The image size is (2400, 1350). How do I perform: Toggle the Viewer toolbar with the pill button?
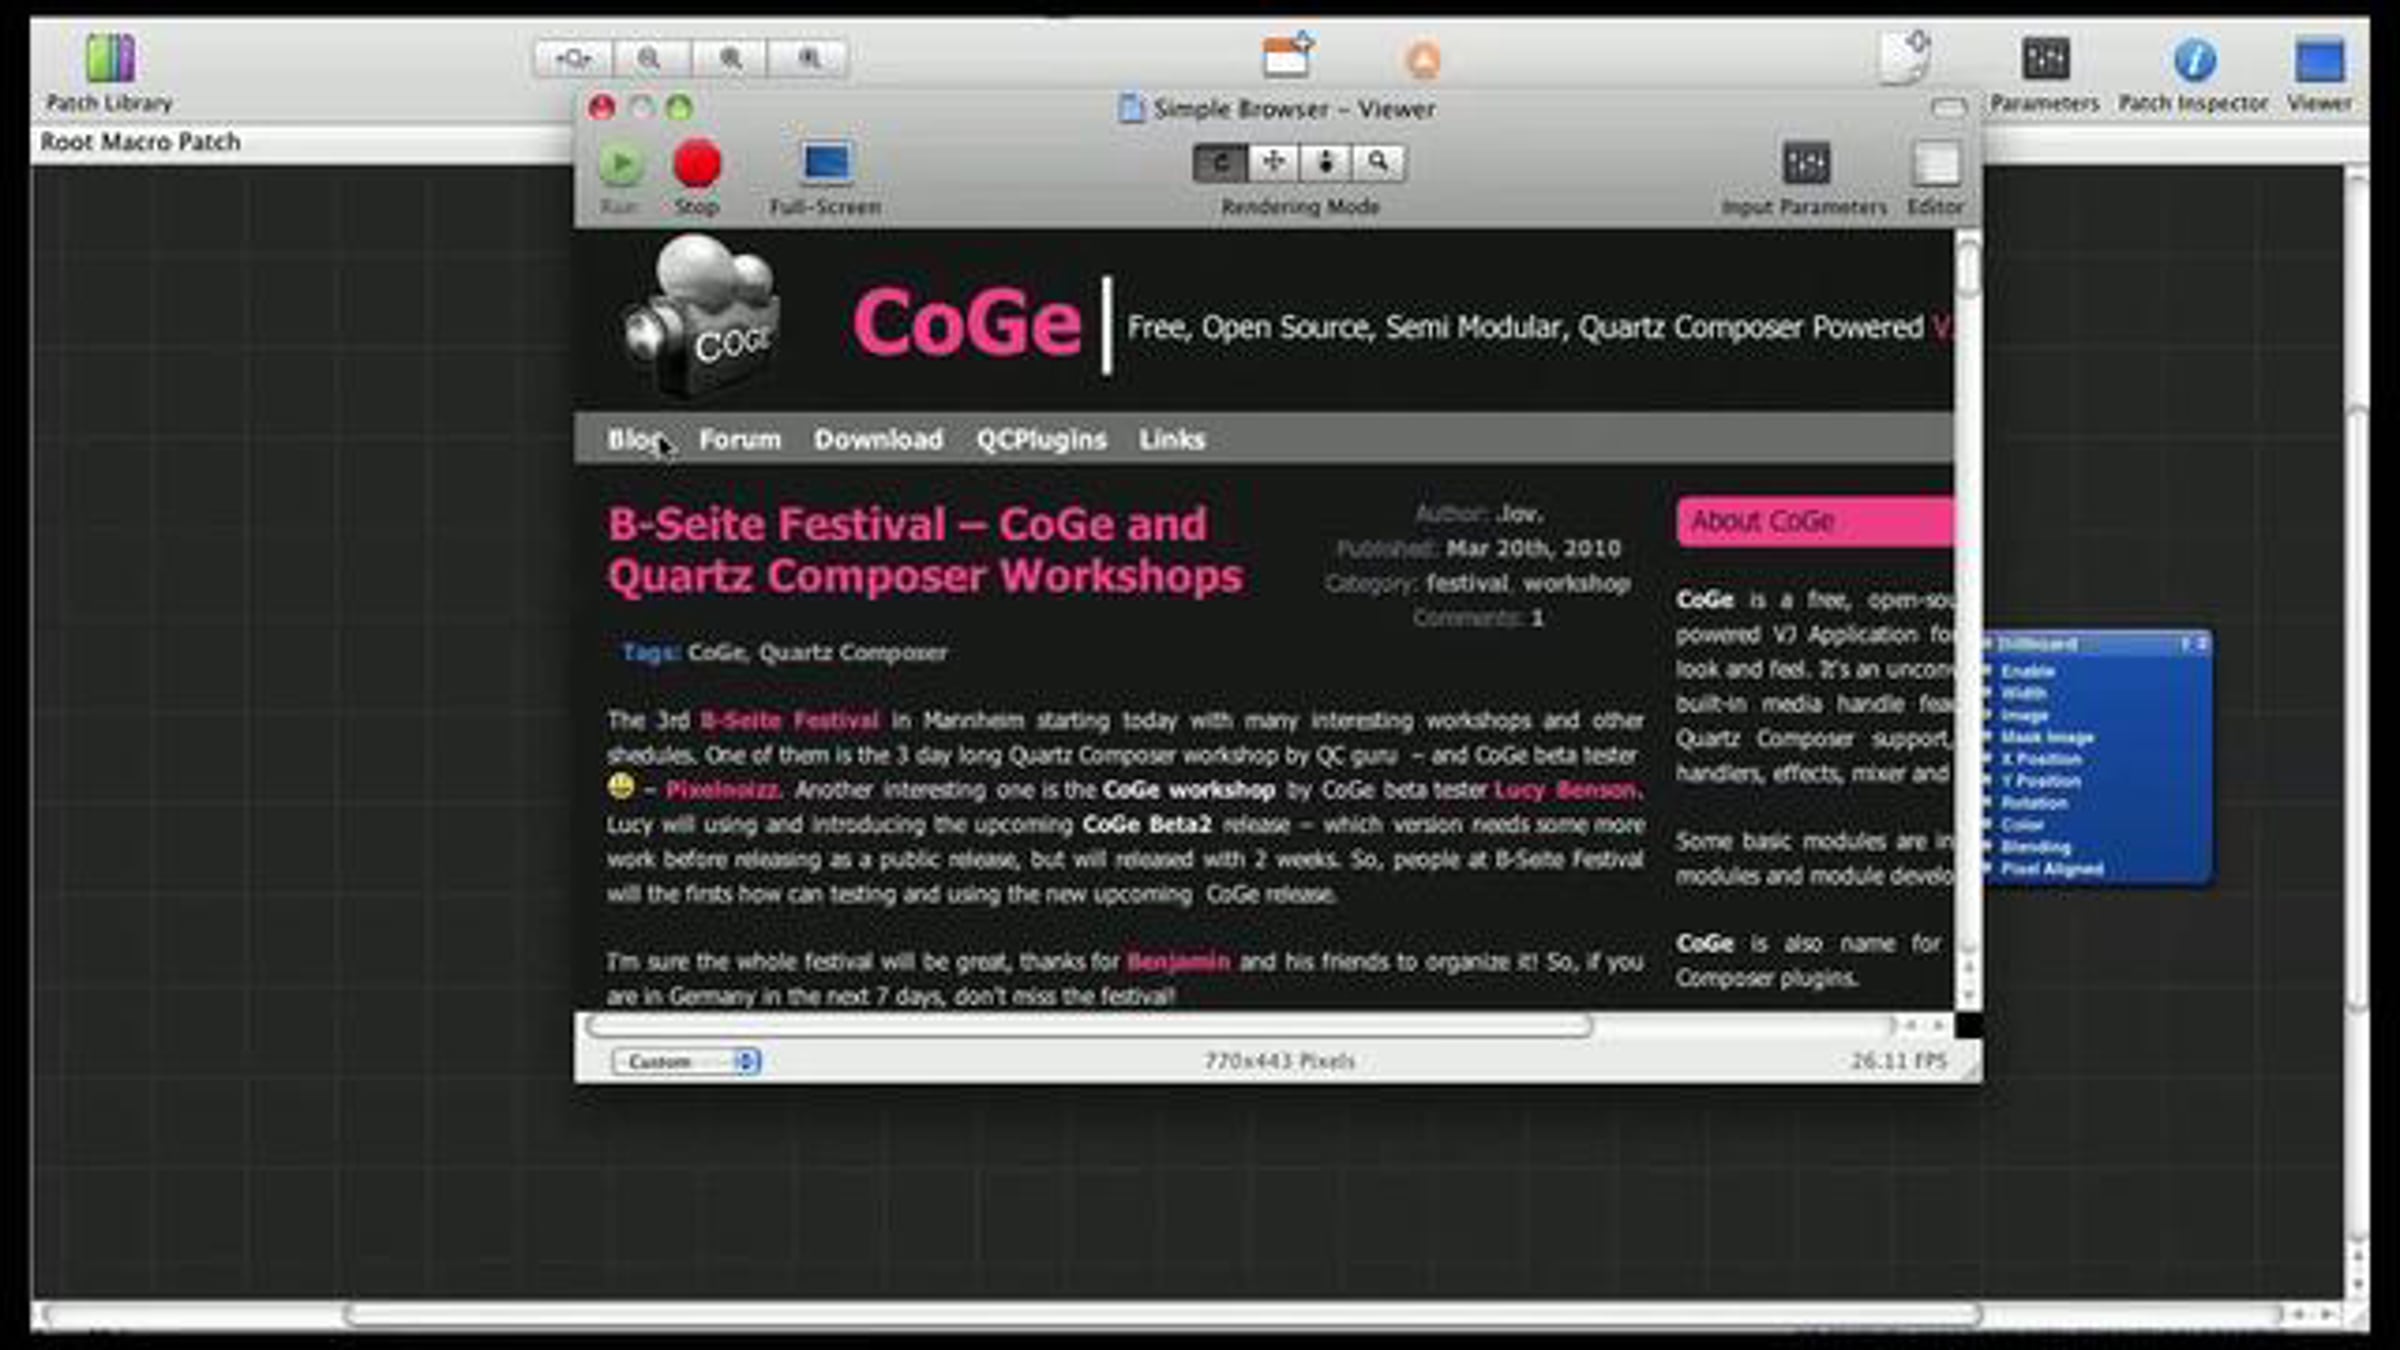coord(1948,107)
